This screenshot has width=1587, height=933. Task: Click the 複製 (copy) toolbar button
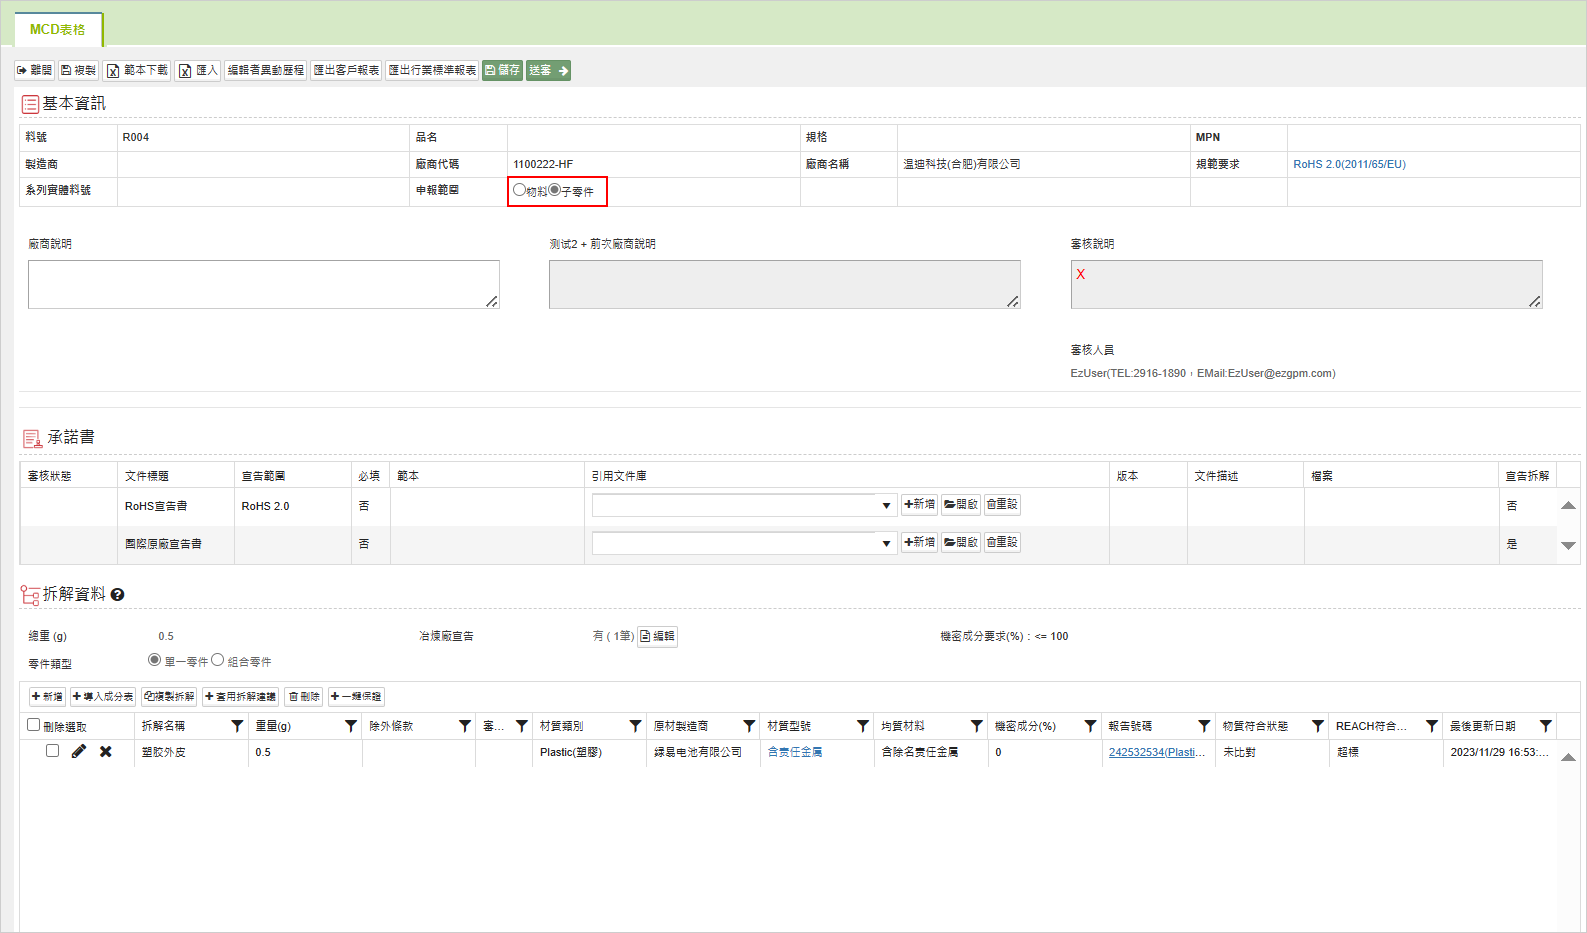tap(78, 70)
